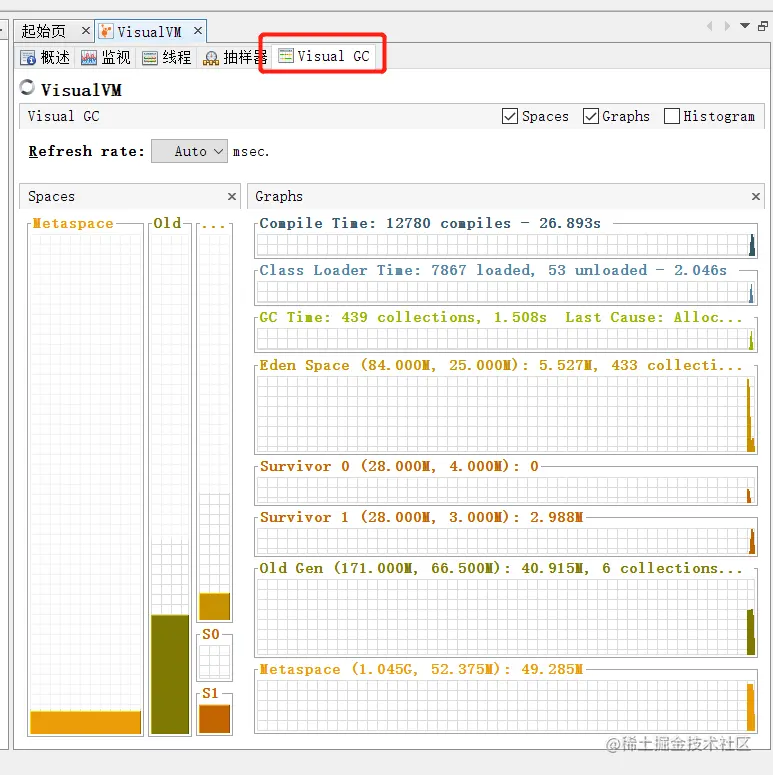
Task: Click the Compile Time graph
Action: (506, 245)
